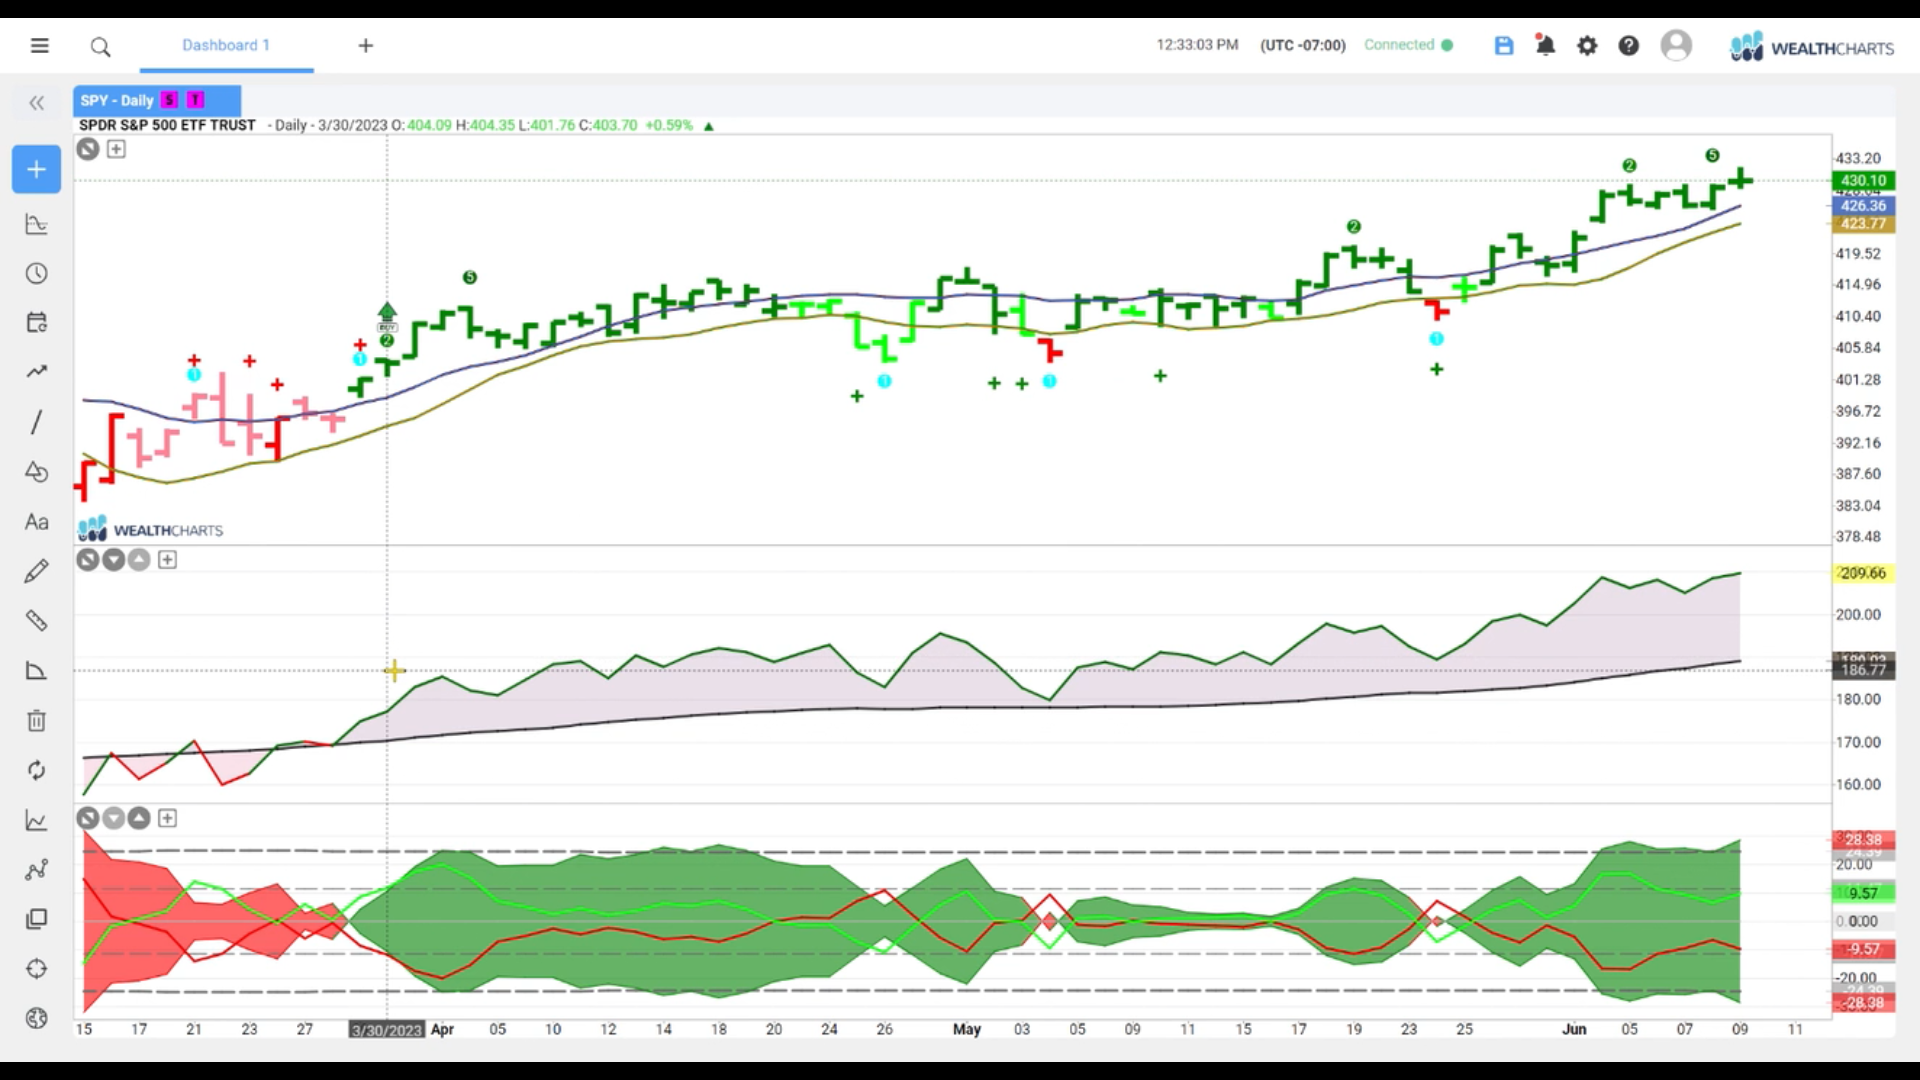Click the (UTC -07:00) timezone selector
The width and height of the screenshot is (1920, 1080).
[1303, 45]
